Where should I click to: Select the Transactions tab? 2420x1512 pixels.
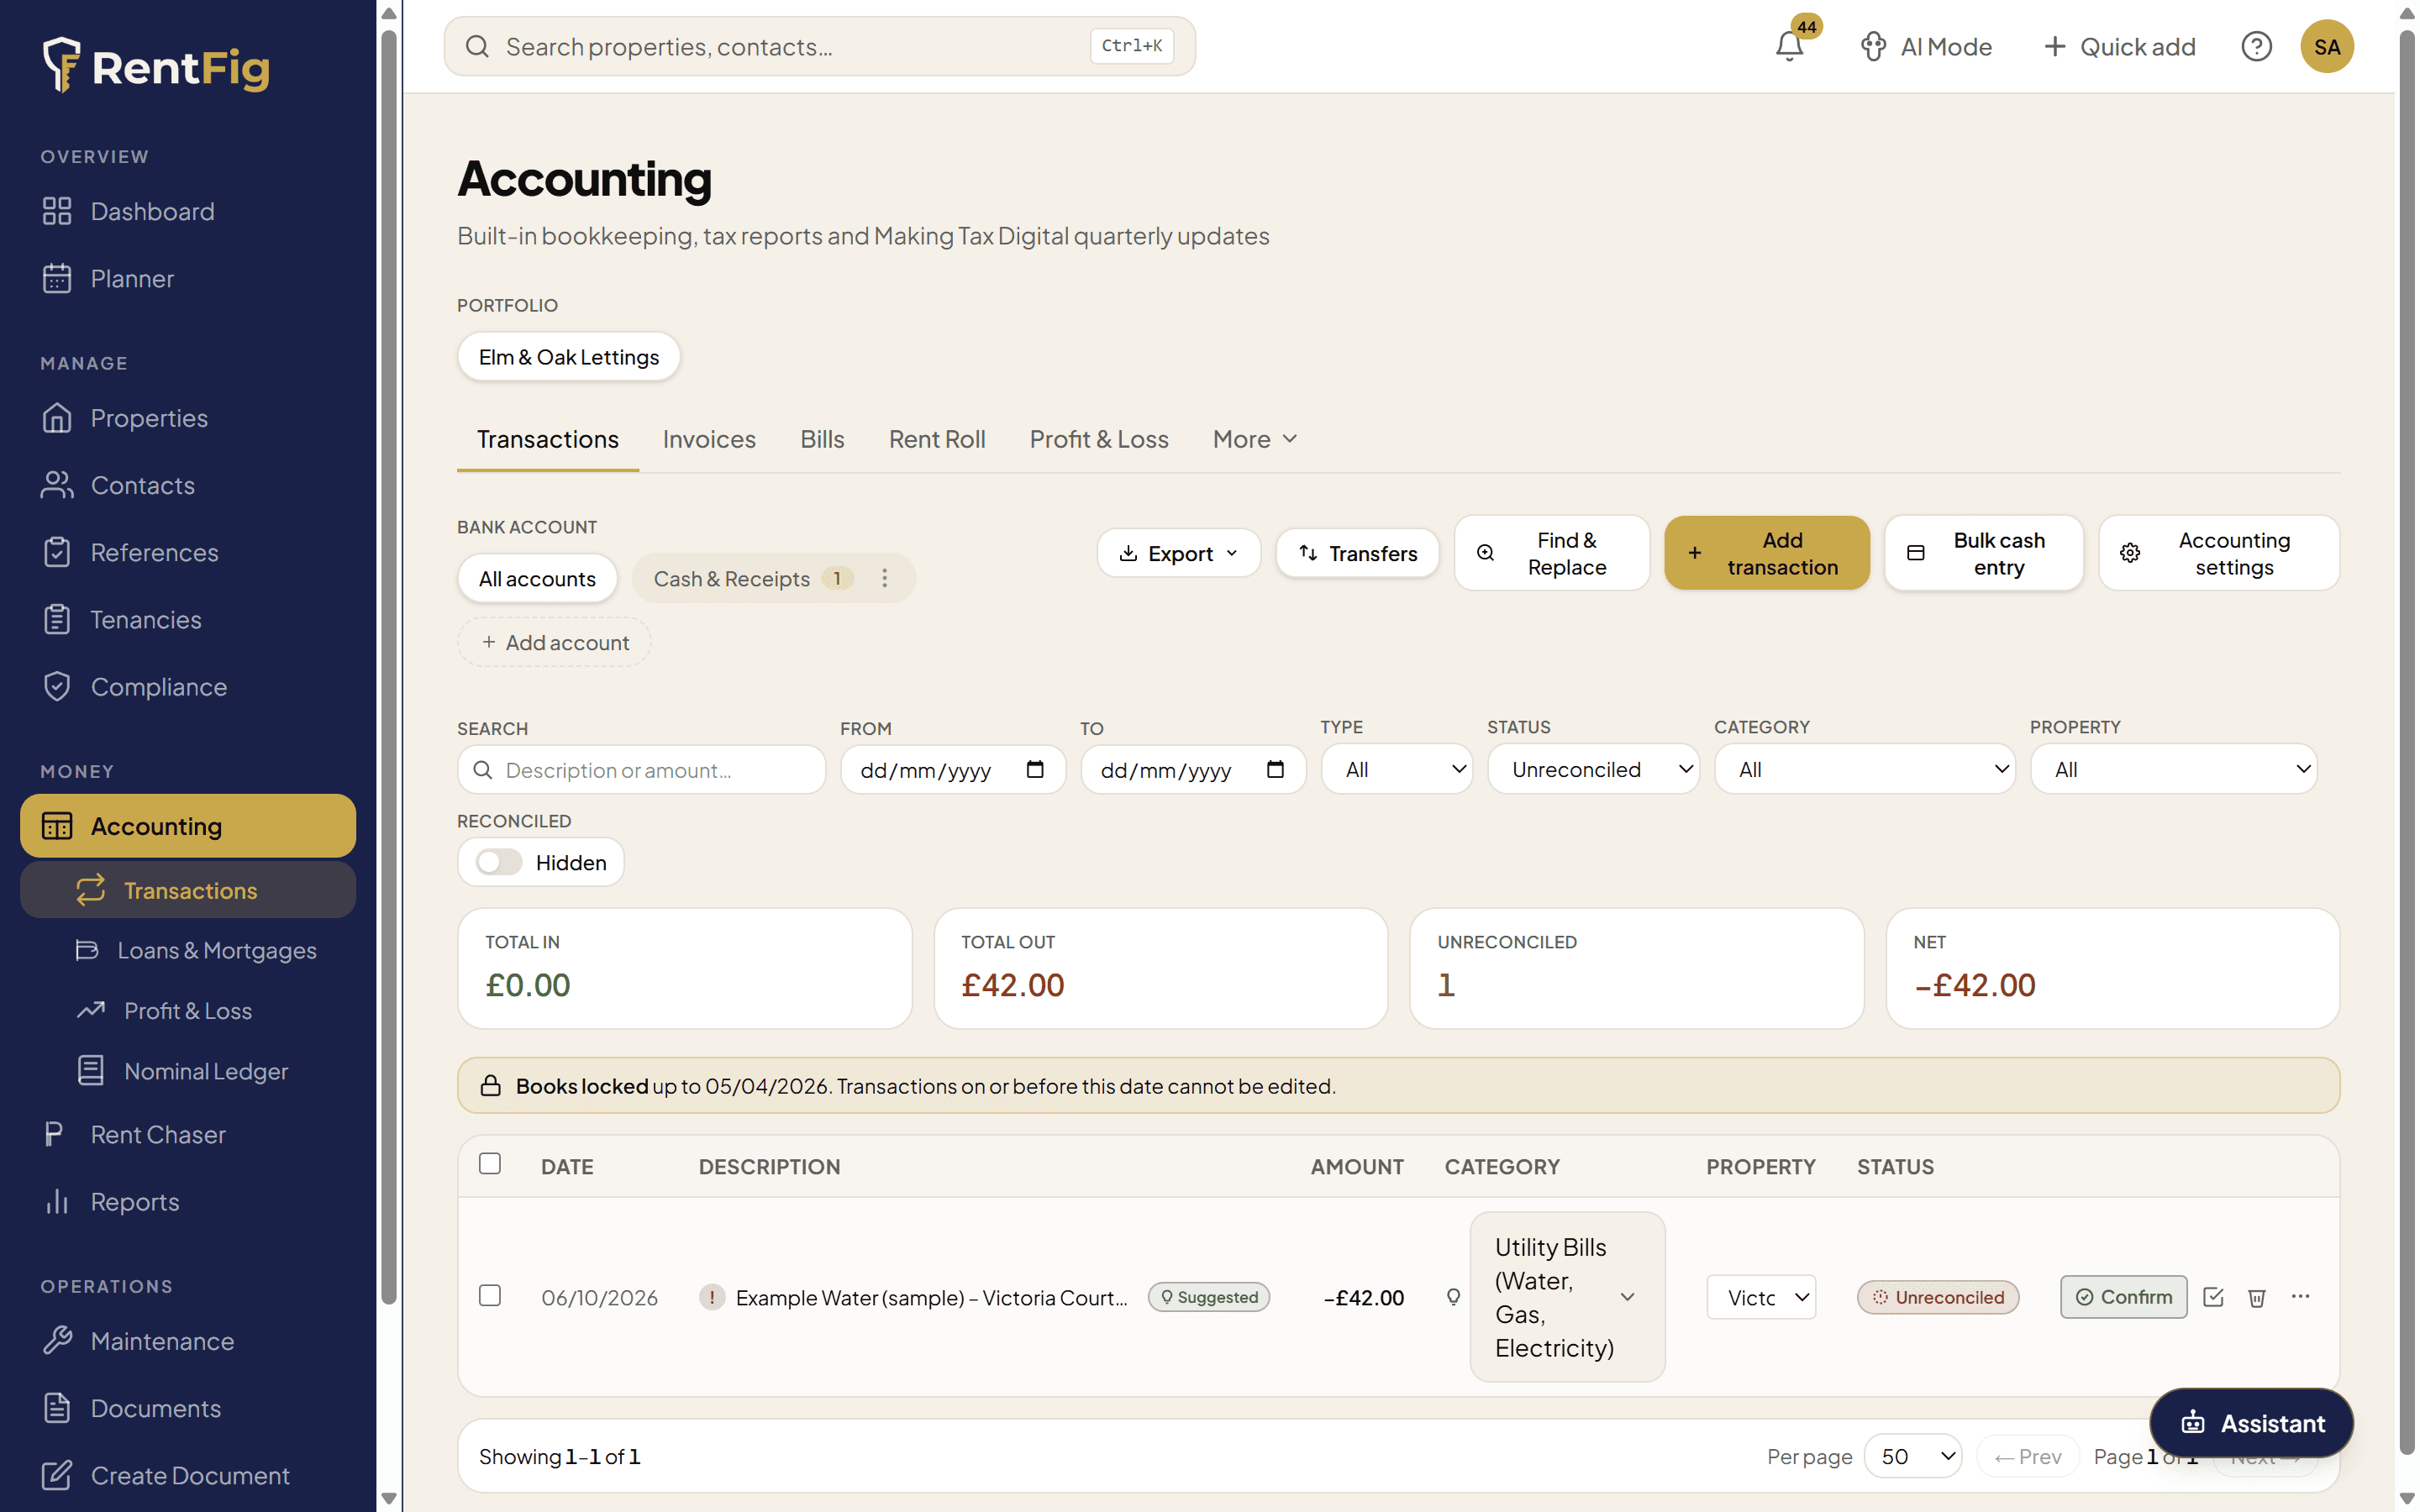[548, 439]
